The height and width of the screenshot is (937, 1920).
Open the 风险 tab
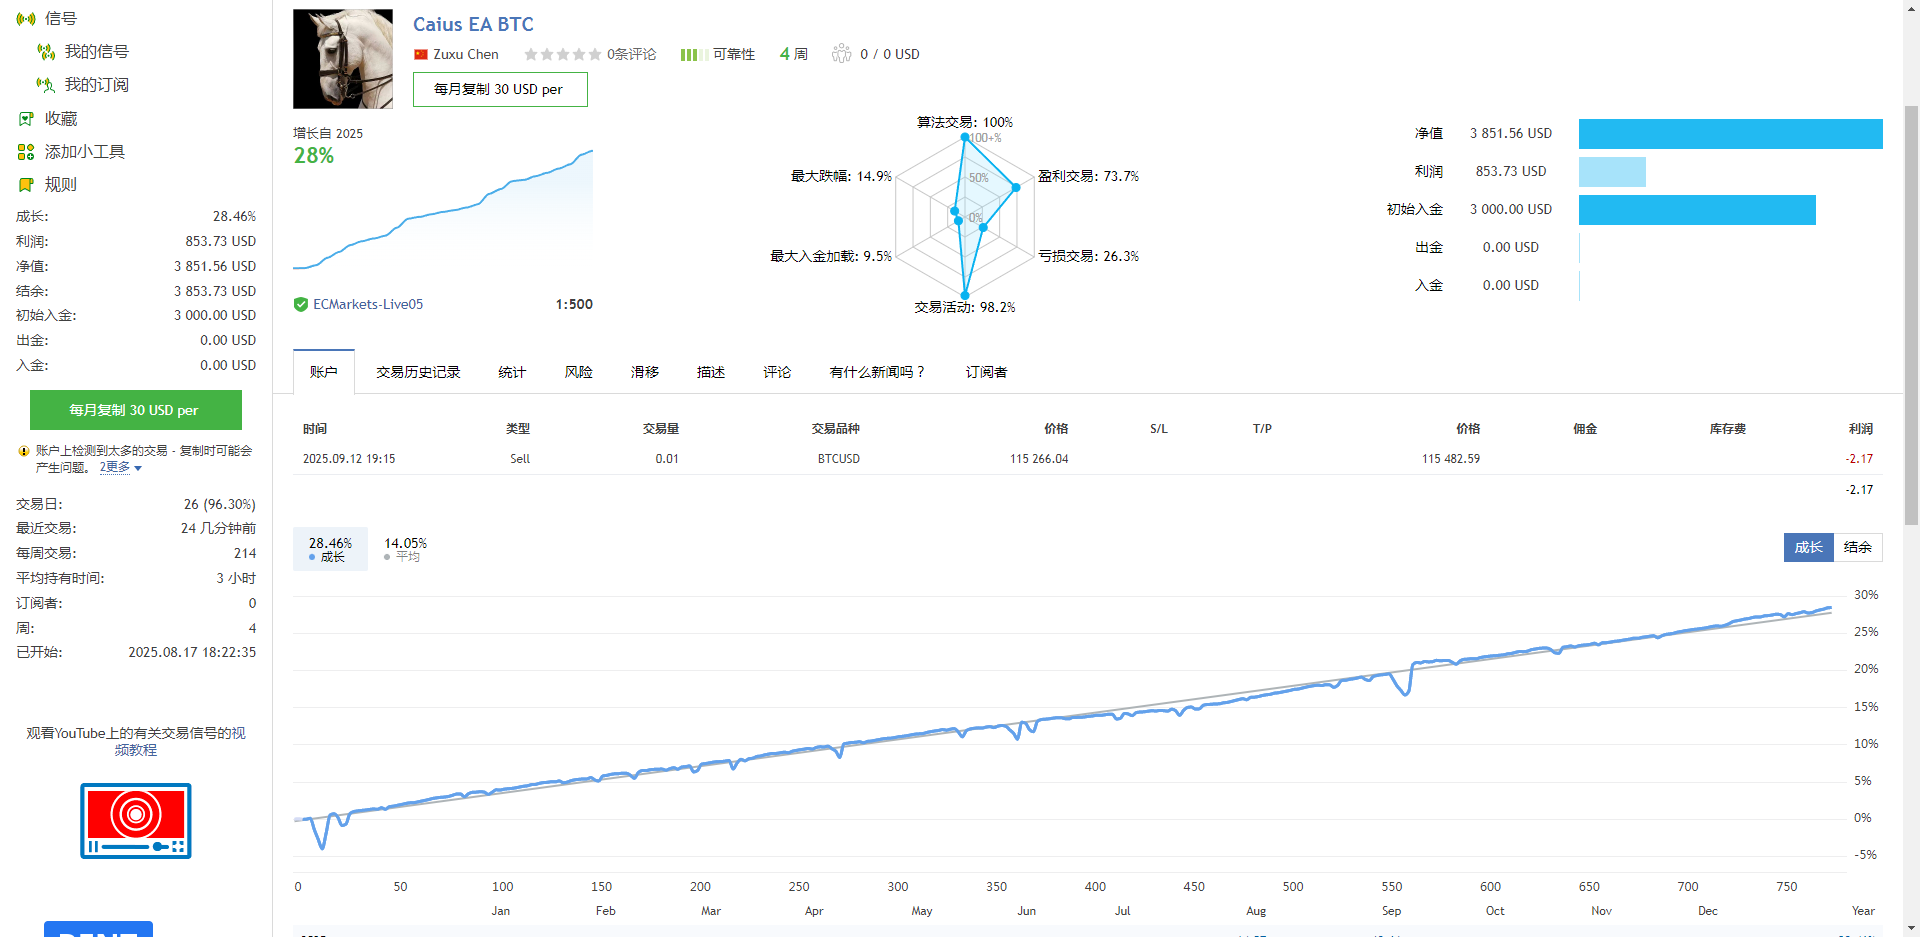579,372
